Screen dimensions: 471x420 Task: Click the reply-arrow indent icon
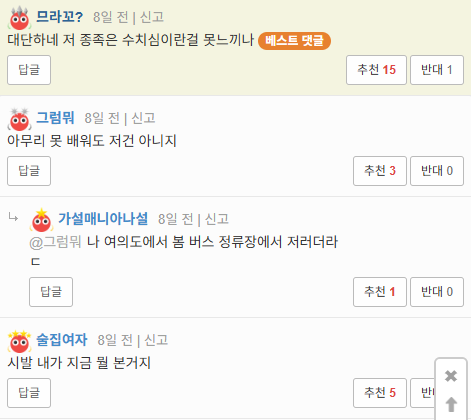pyautogui.click(x=13, y=218)
